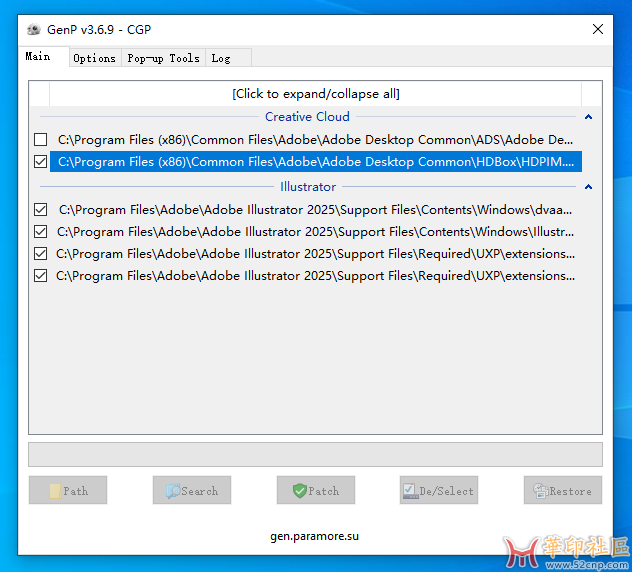Open the Options tab

tap(95, 58)
